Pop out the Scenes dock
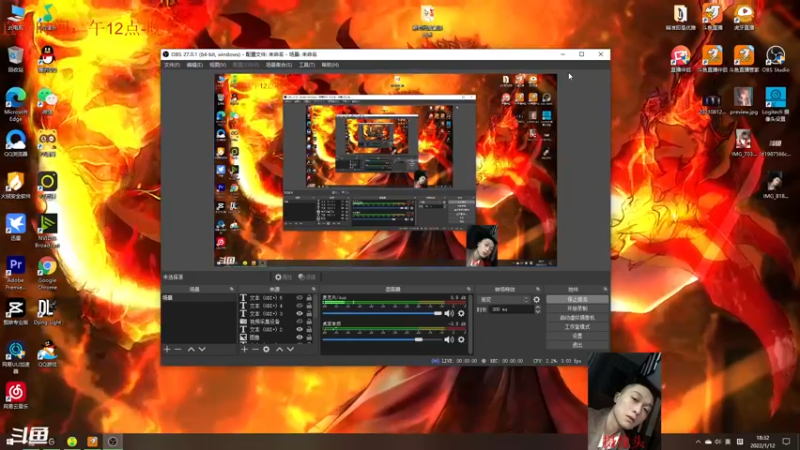800x450 pixels. click(x=232, y=289)
